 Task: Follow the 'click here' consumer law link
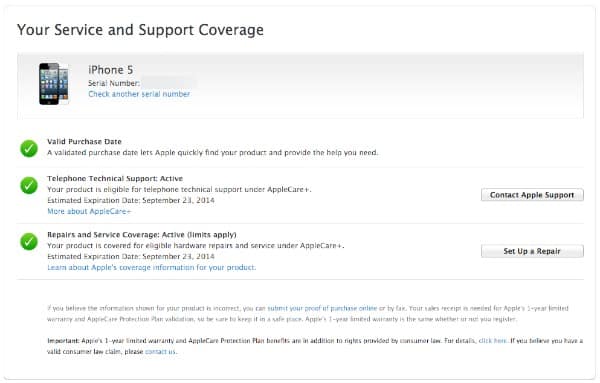pos(492,341)
